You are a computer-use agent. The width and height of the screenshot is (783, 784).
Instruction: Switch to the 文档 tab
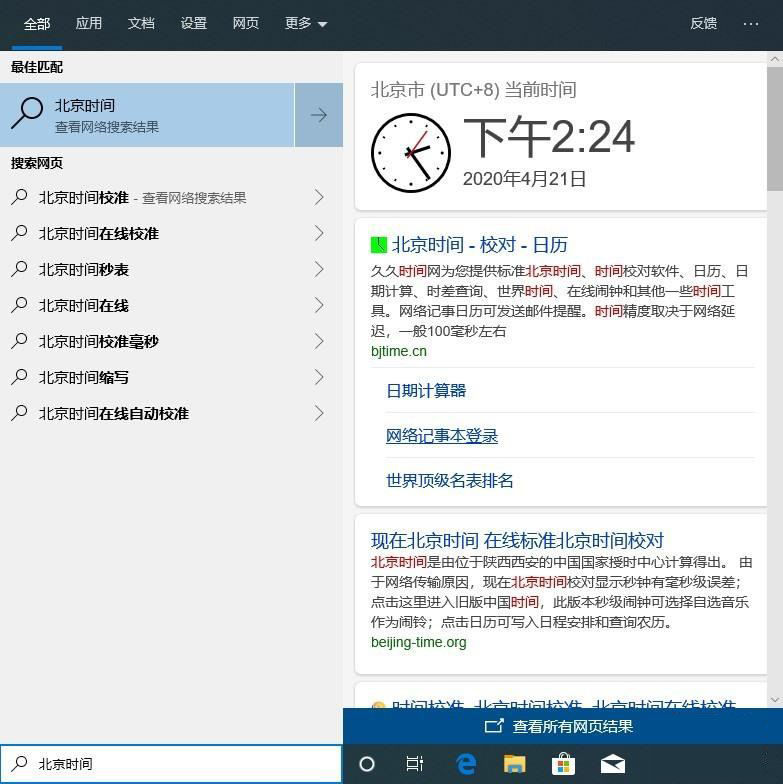pyautogui.click(x=141, y=24)
